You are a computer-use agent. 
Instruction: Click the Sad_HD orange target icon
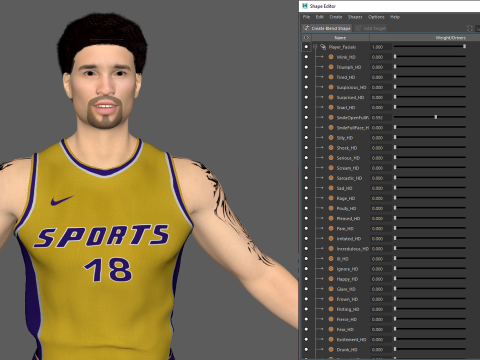coord(331,188)
